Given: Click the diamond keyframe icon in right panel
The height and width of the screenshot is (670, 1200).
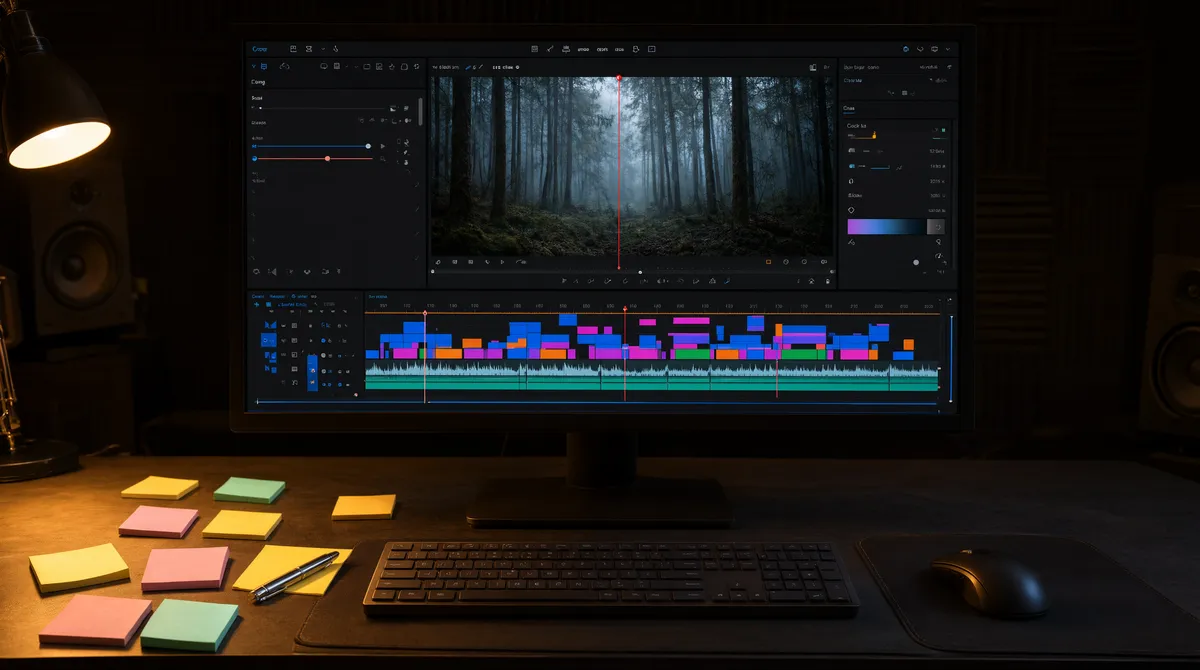Looking at the screenshot, I should [851, 210].
